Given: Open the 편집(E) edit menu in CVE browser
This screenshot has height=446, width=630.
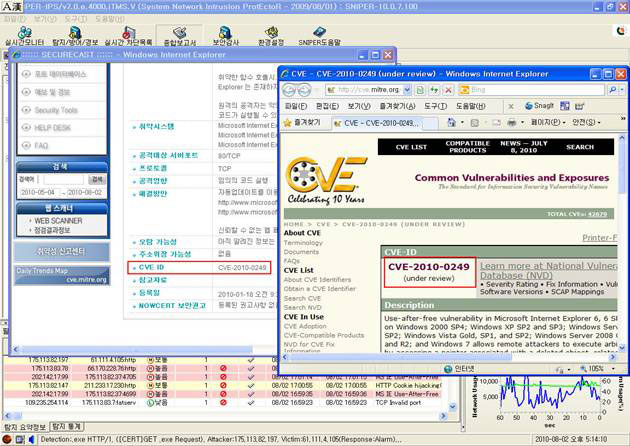Looking at the screenshot, I should click(327, 106).
